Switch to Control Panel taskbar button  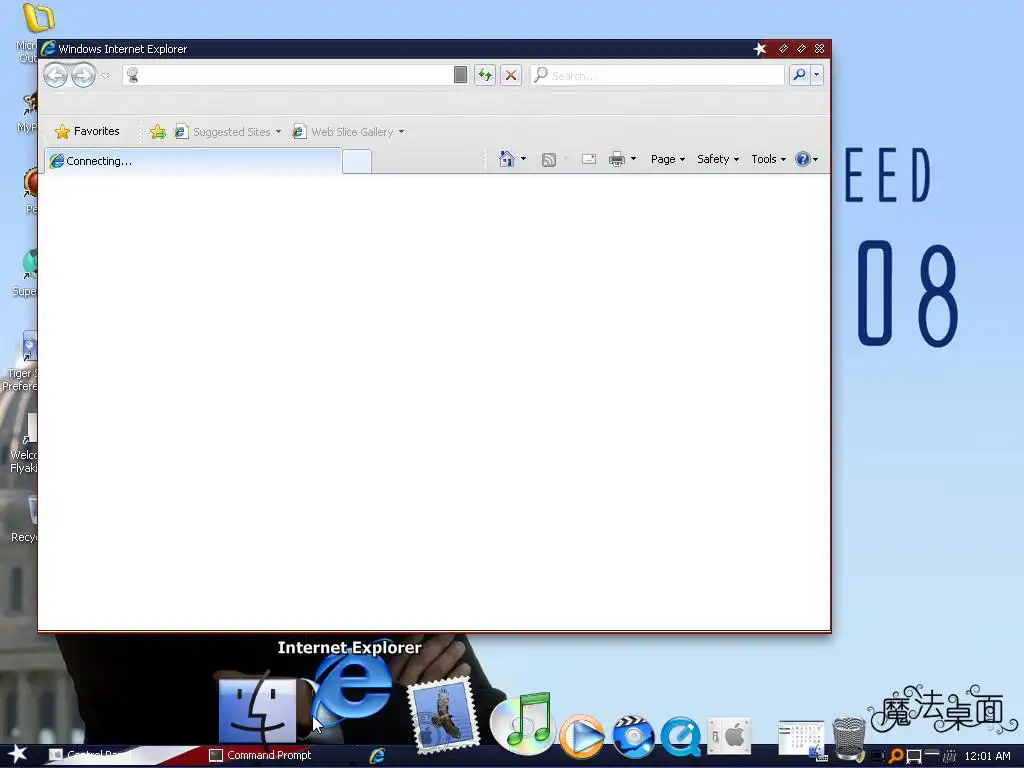(x=91, y=755)
